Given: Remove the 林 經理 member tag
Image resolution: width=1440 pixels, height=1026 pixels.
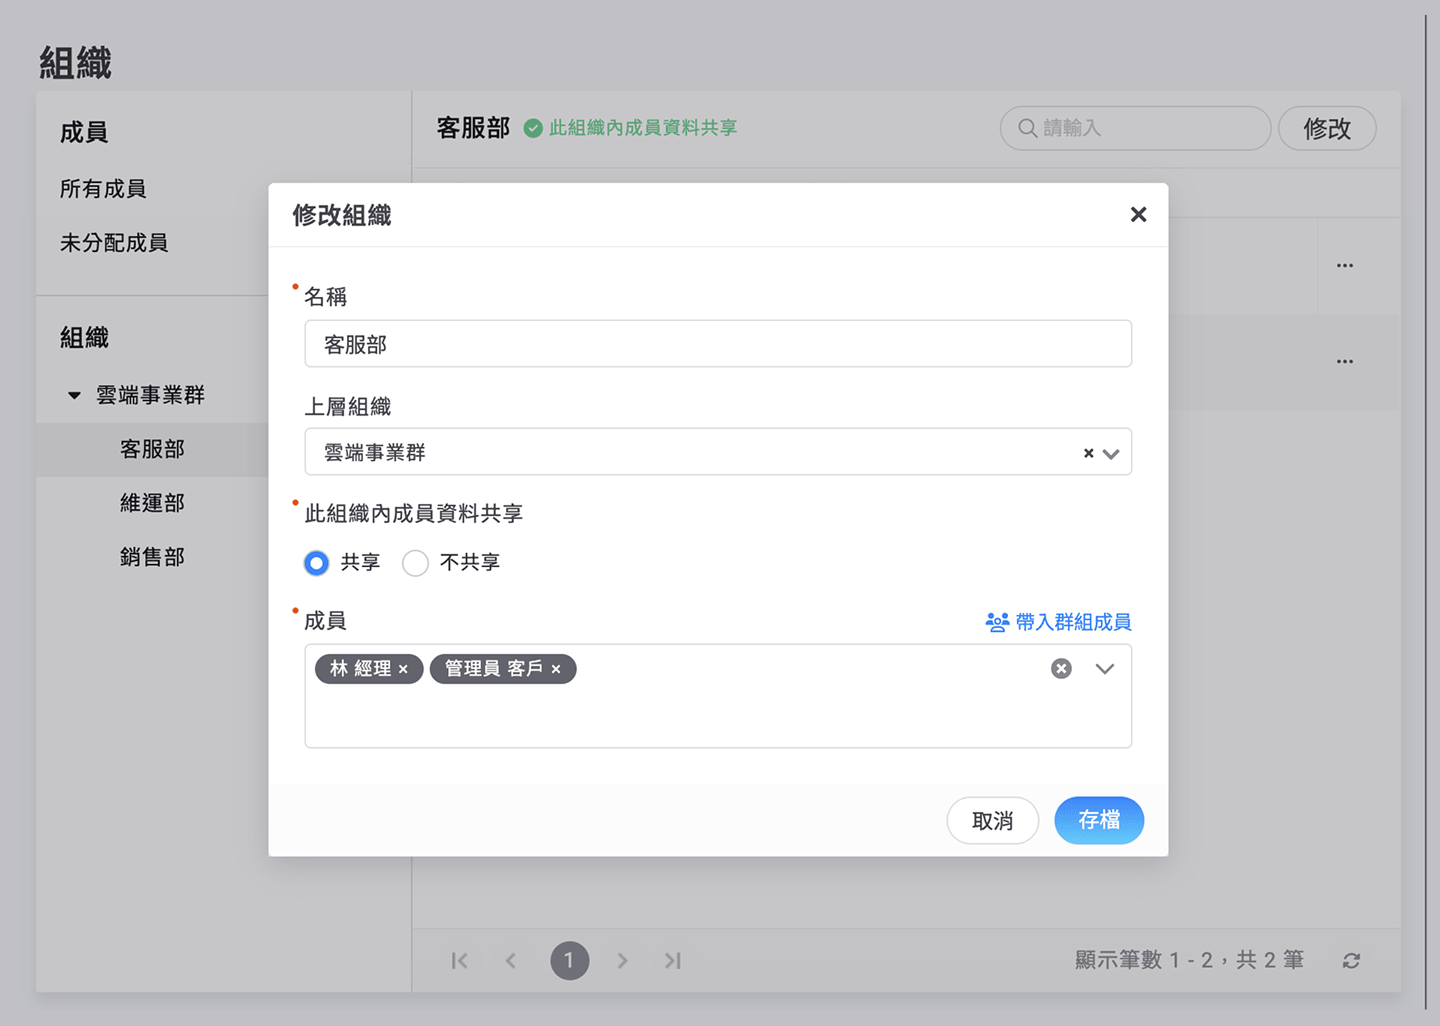Looking at the screenshot, I should point(404,669).
